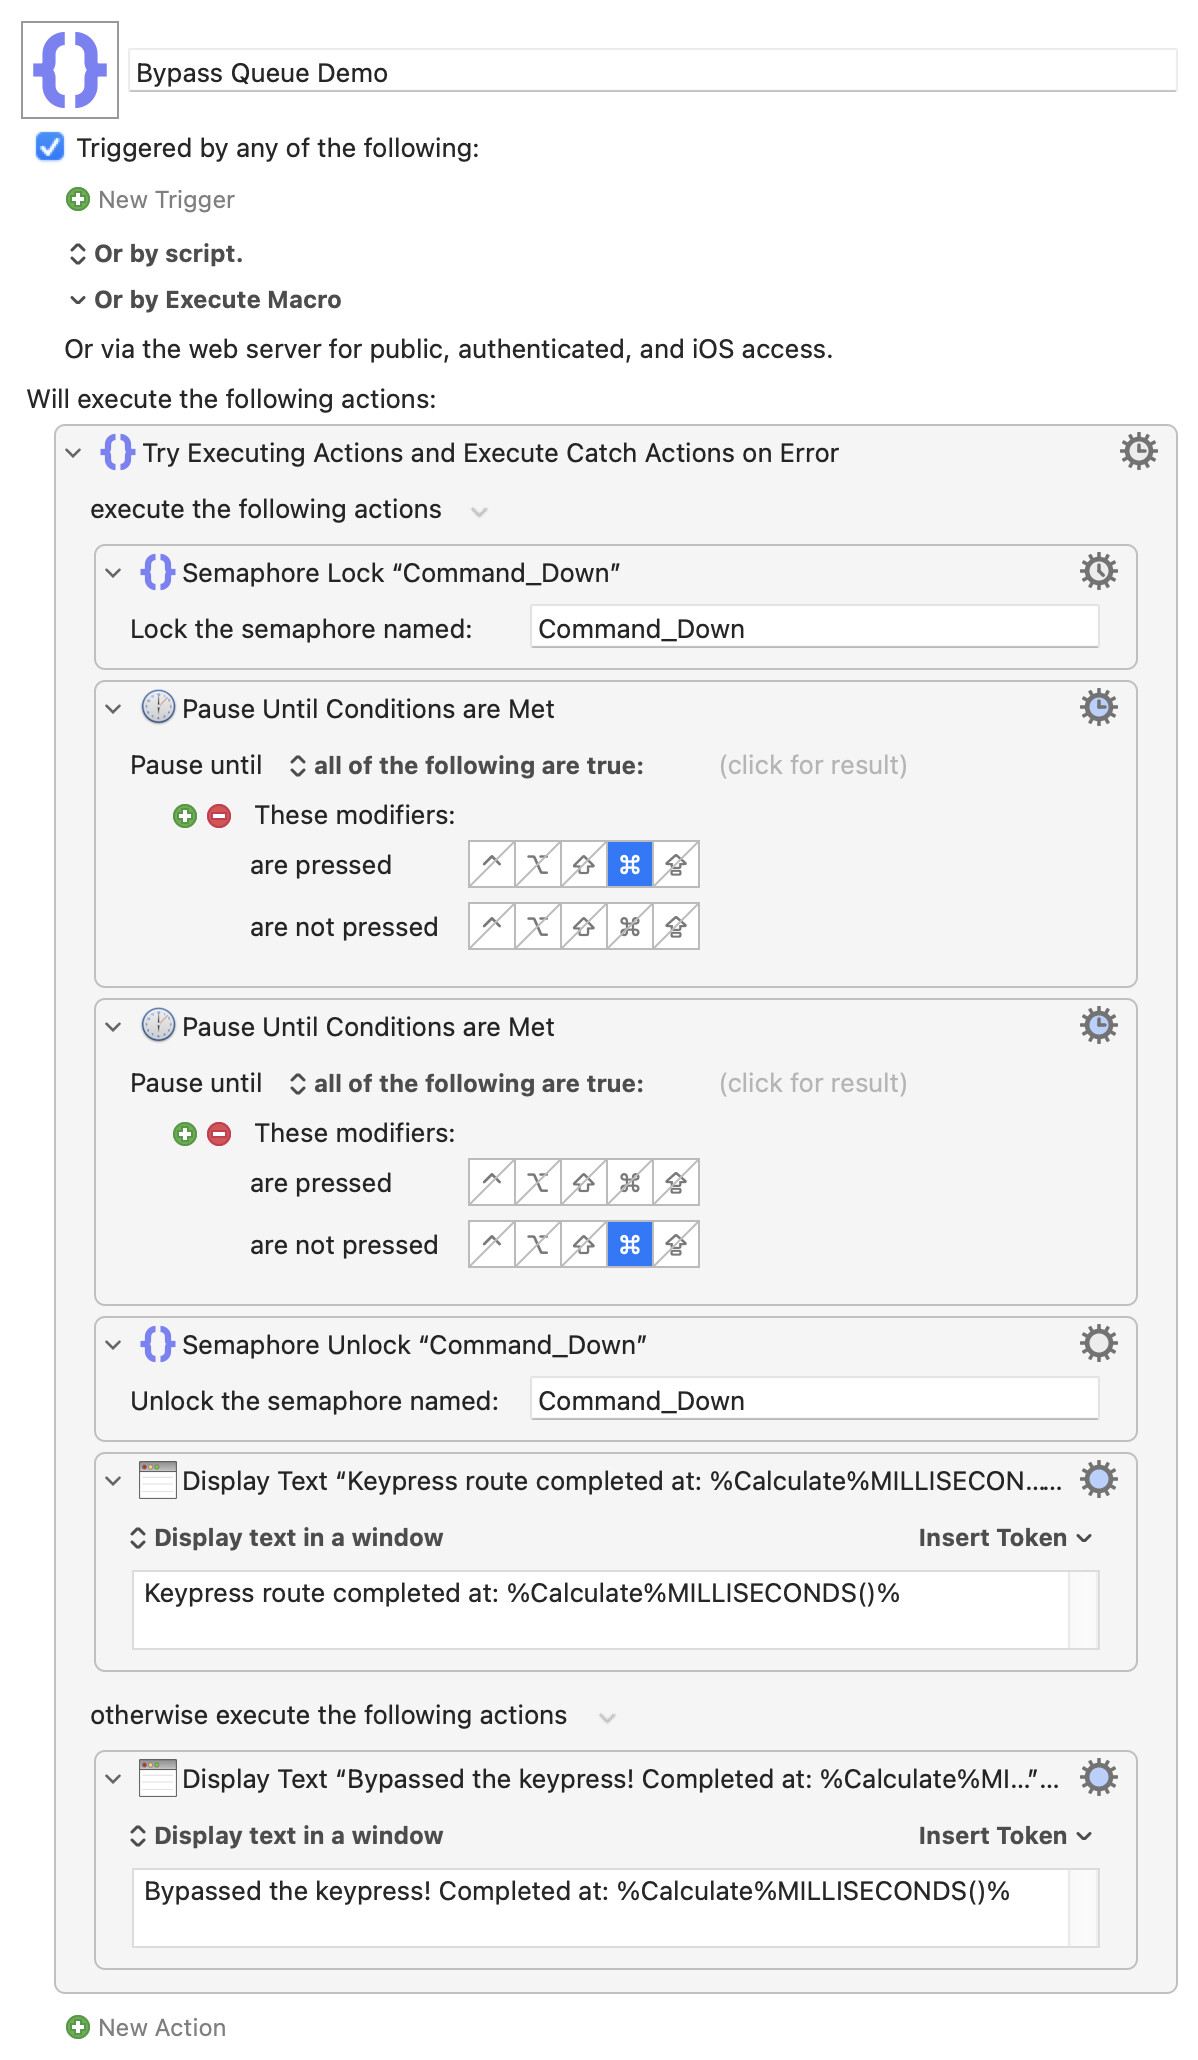Click the Bypass Queue Demo name field
This screenshot has height=2060, width=1198.
pyautogui.click(x=652, y=73)
